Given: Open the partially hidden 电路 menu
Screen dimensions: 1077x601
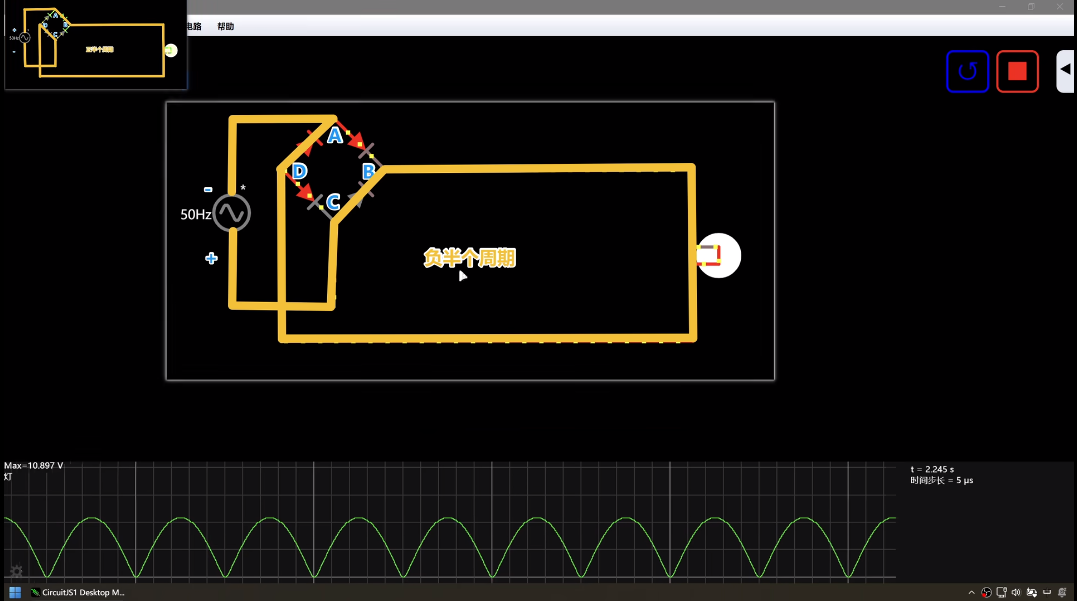Looking at the screenshot, I should tap(194, 26).
